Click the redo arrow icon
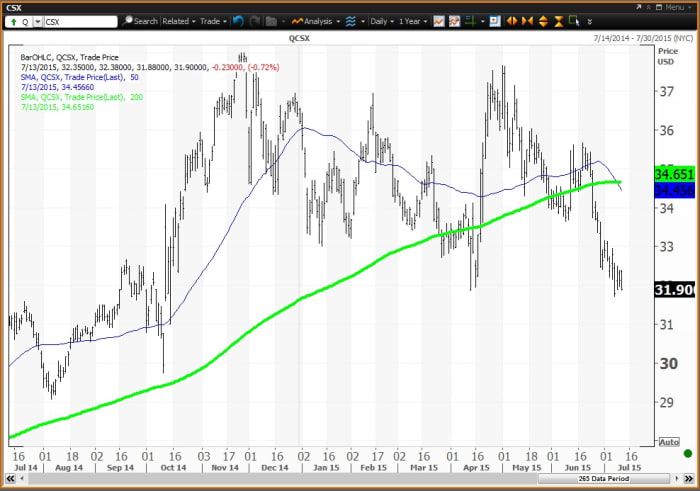 pyautogui.click(x=254, y=20)
